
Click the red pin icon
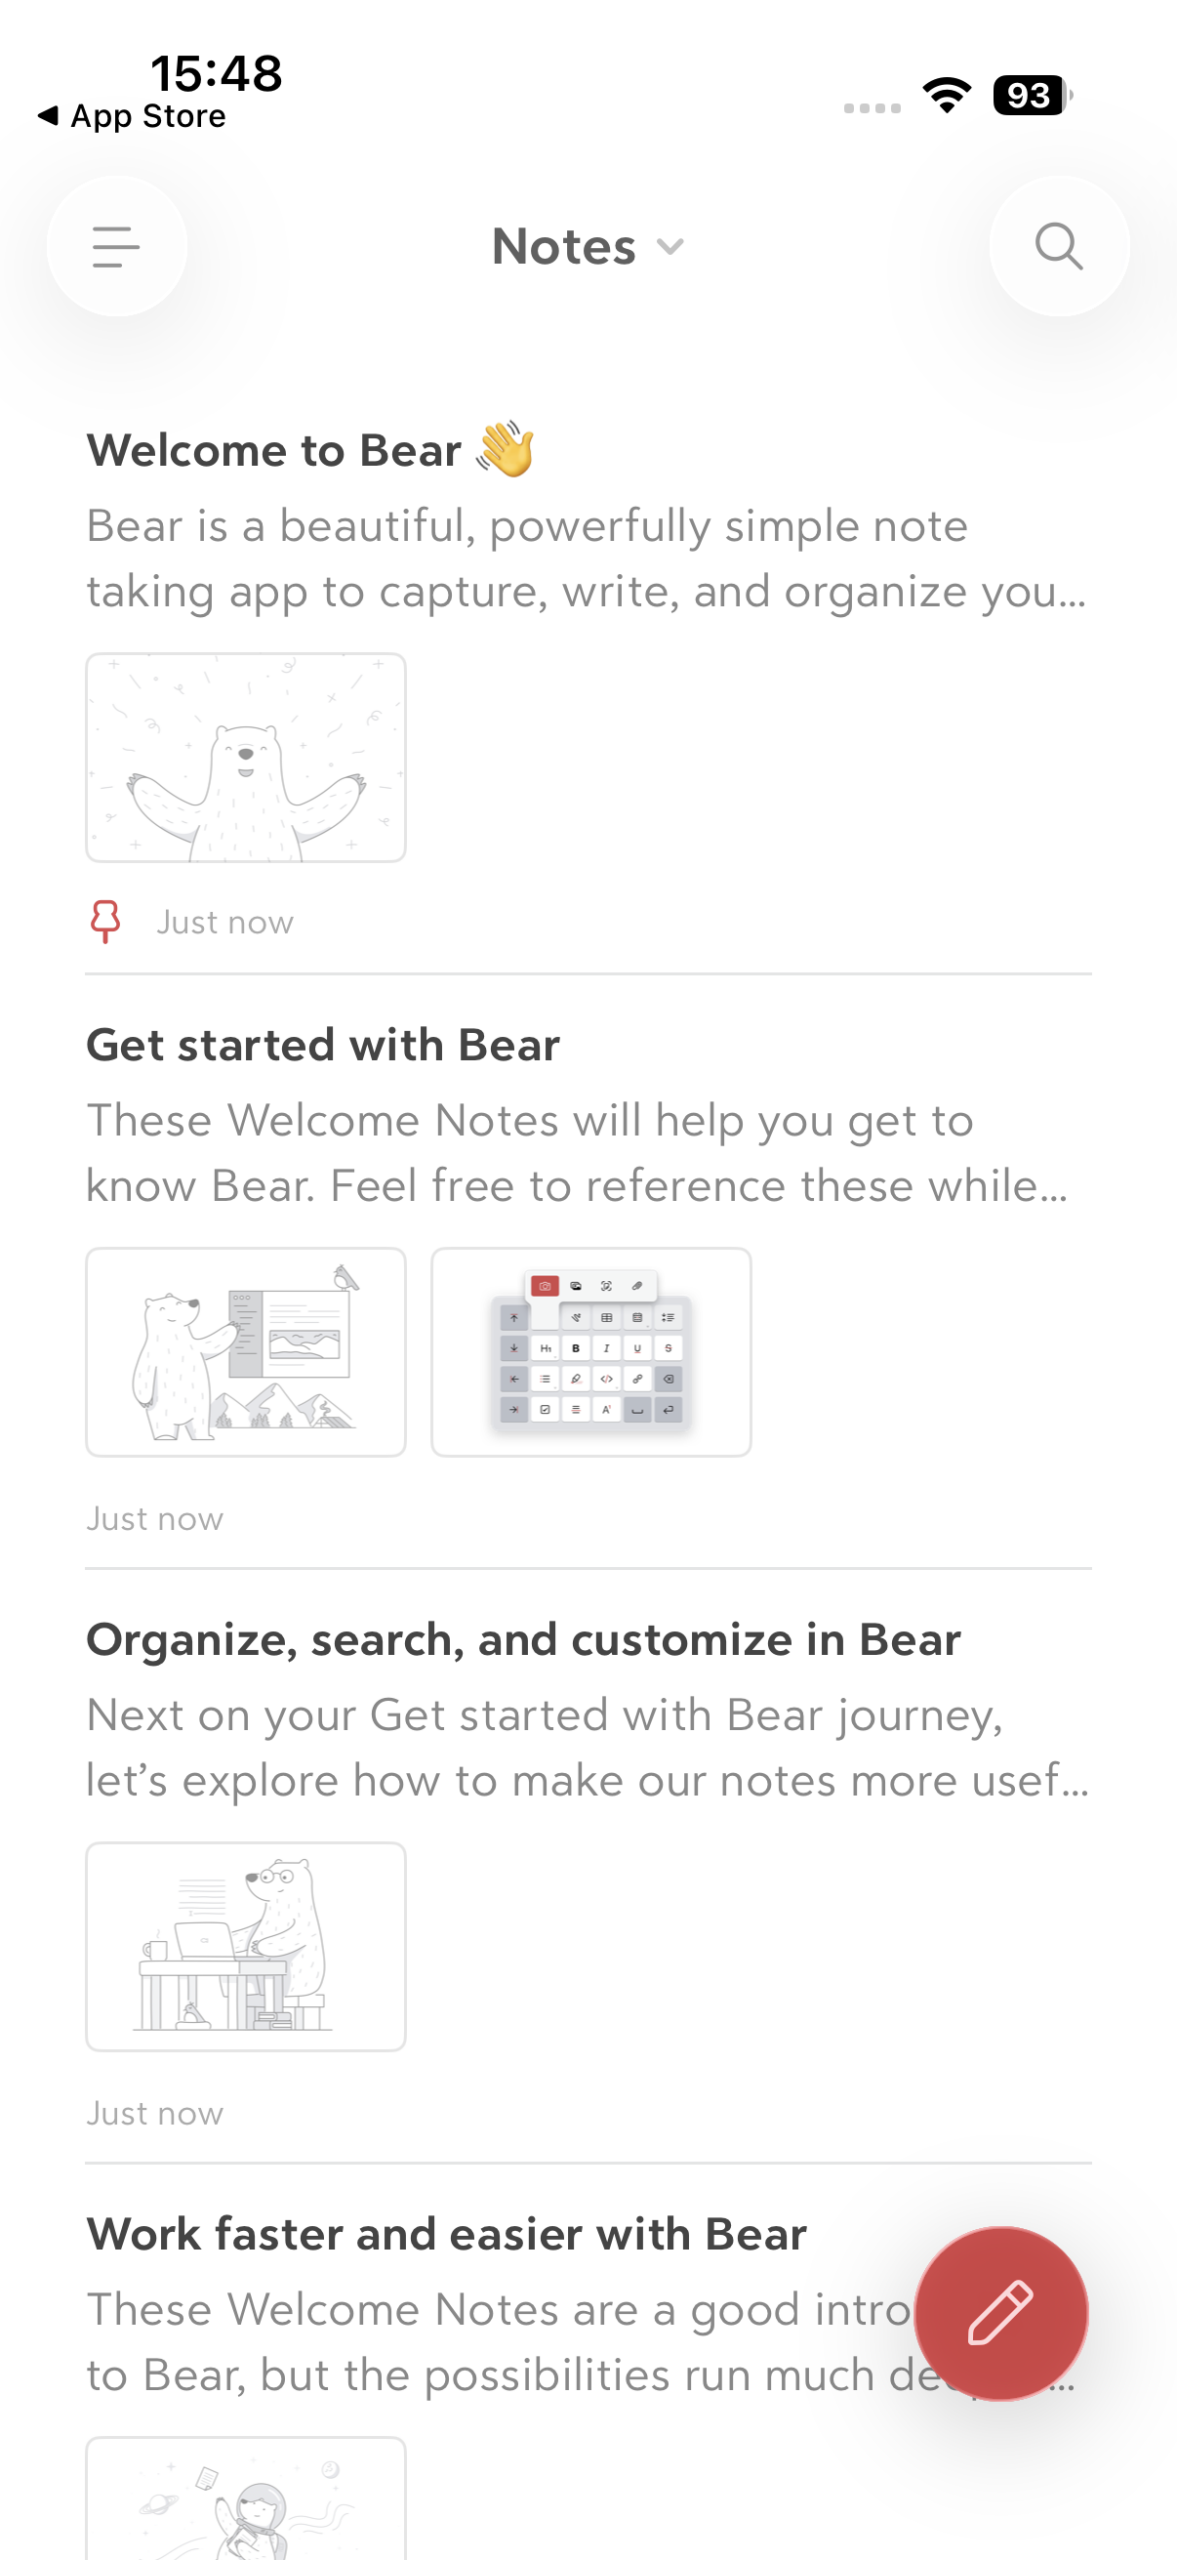[x=105, y=920]
